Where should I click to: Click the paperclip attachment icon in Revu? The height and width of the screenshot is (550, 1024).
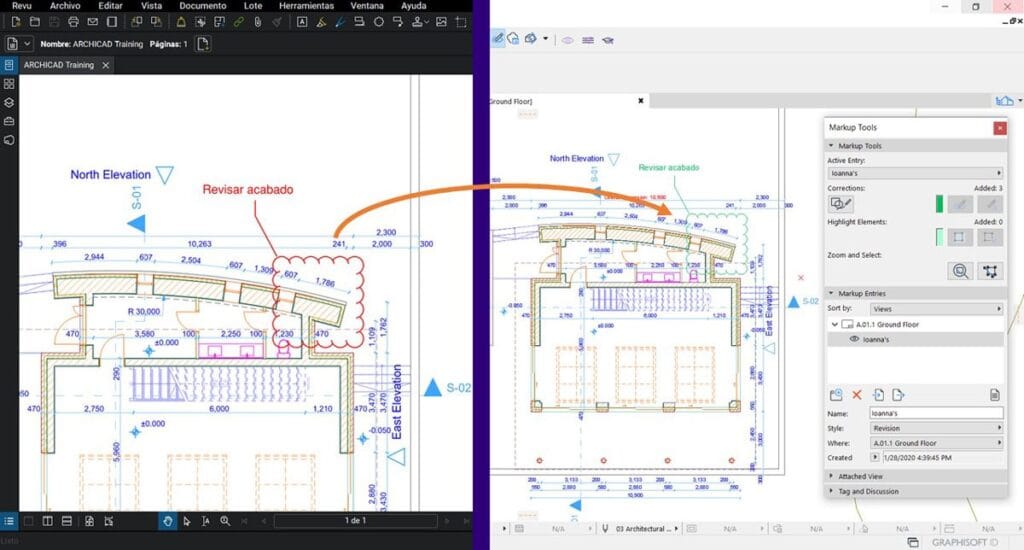258,22
